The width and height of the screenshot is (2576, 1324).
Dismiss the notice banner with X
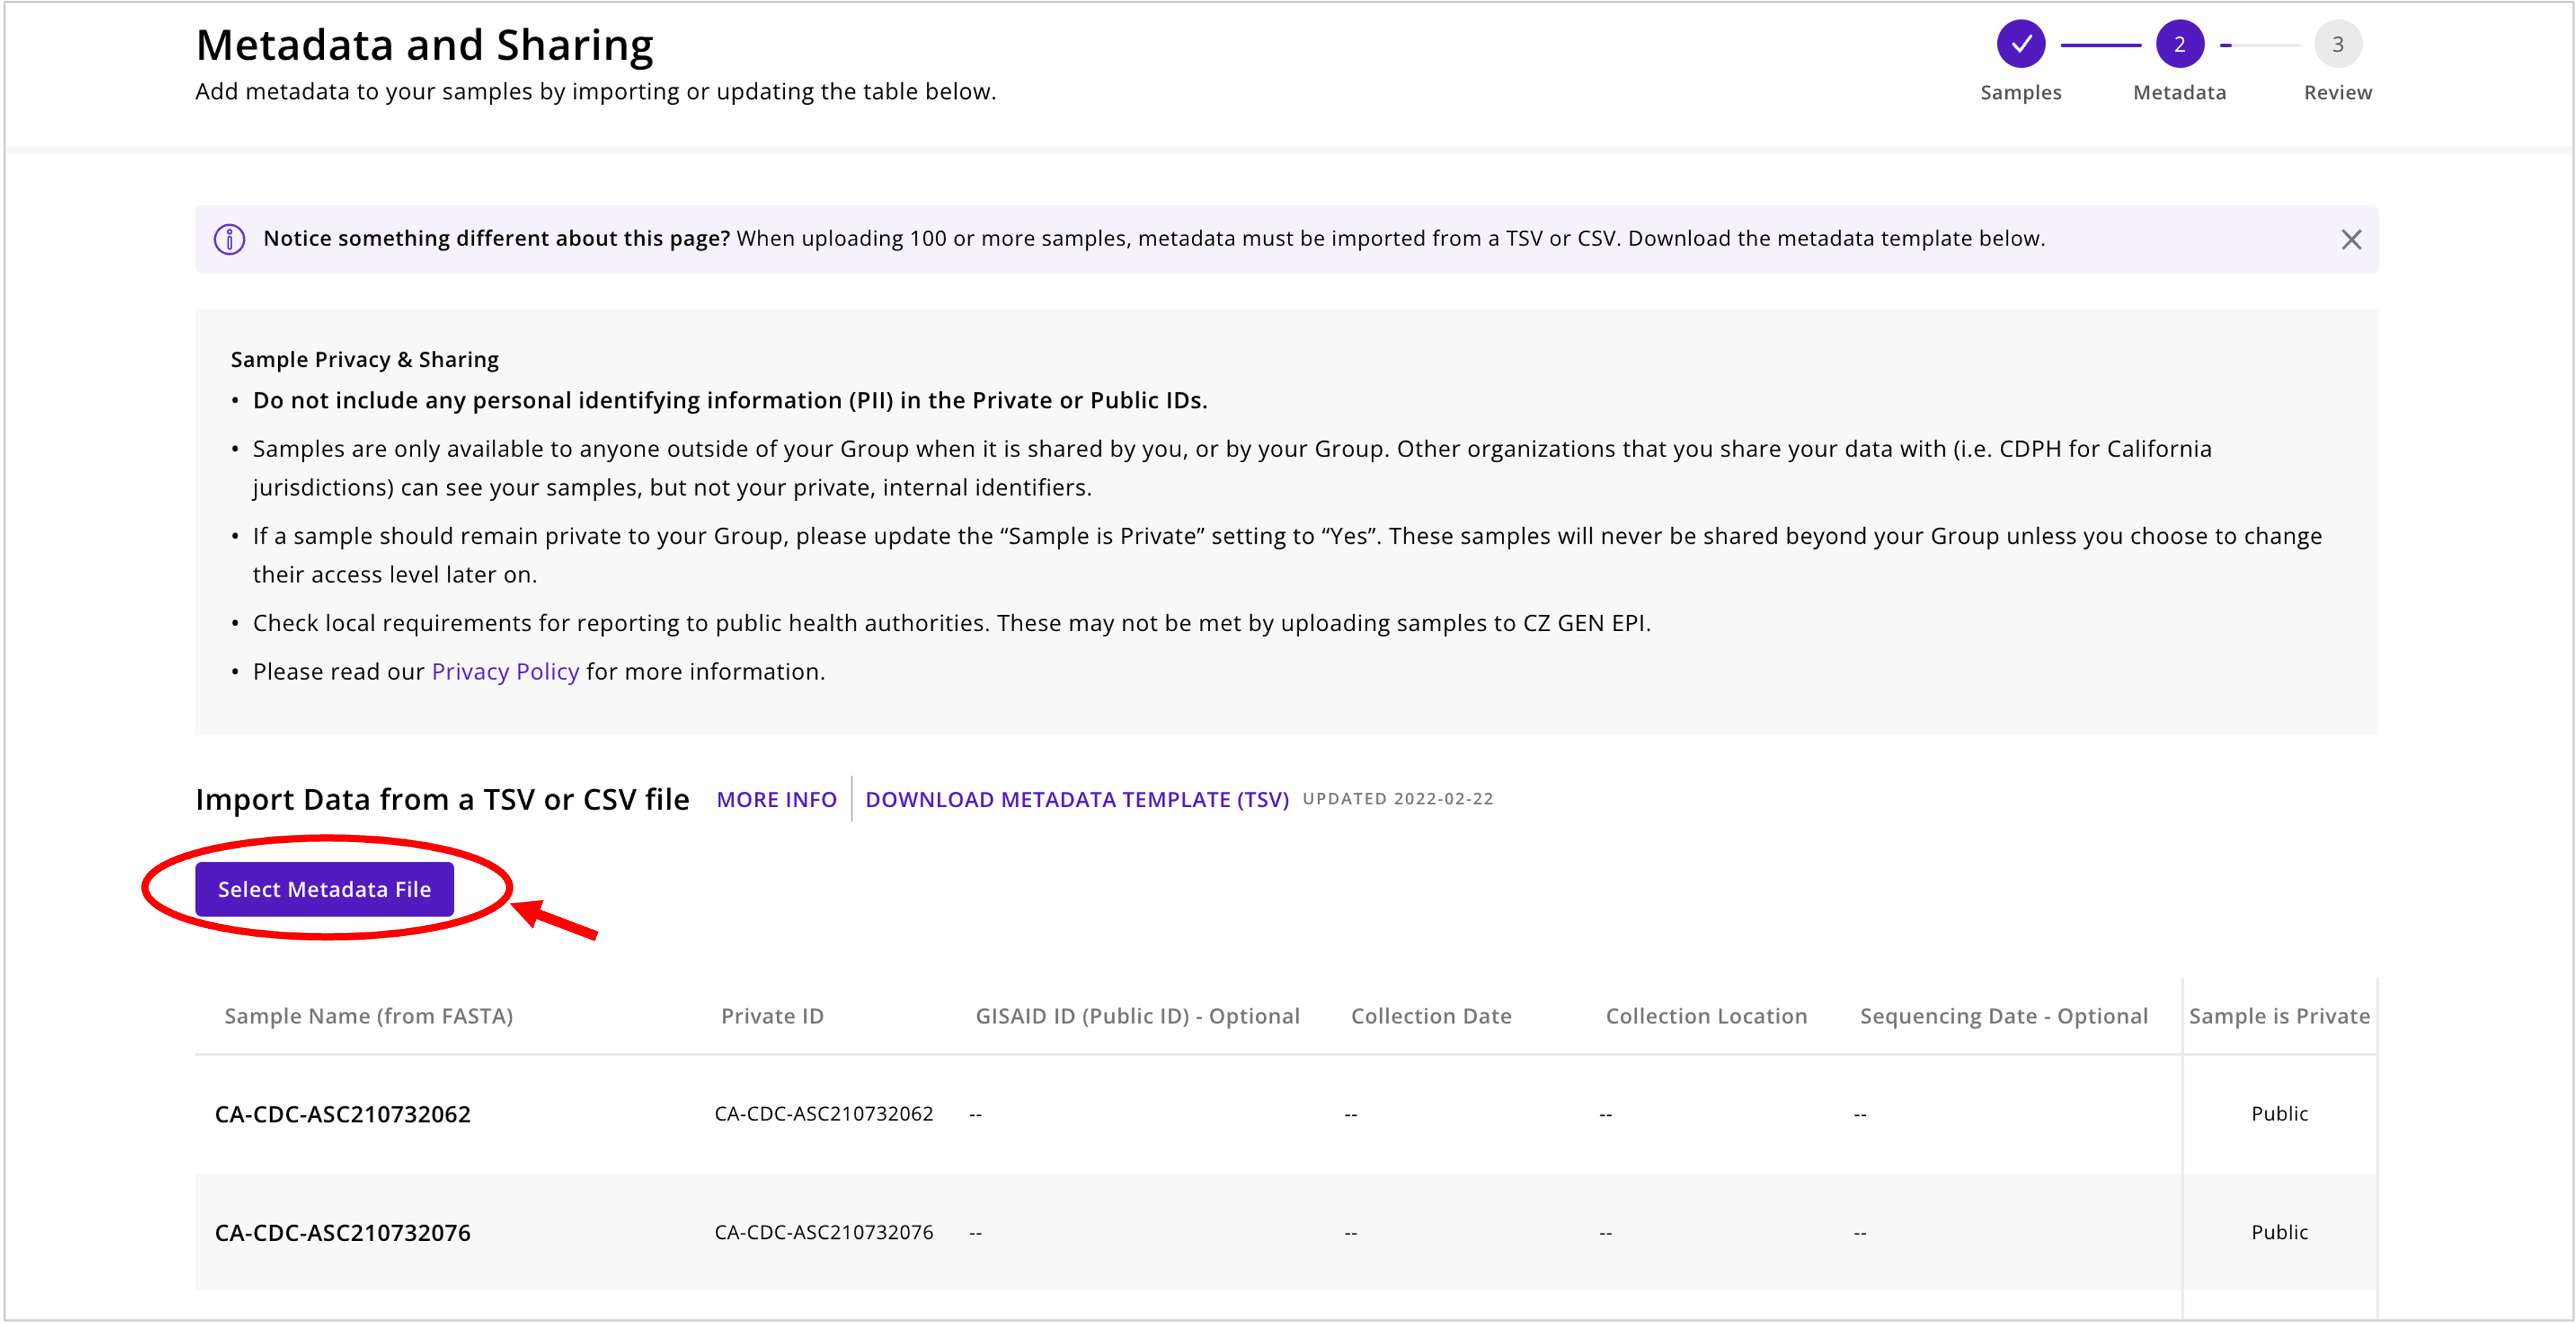point(2350,239)
